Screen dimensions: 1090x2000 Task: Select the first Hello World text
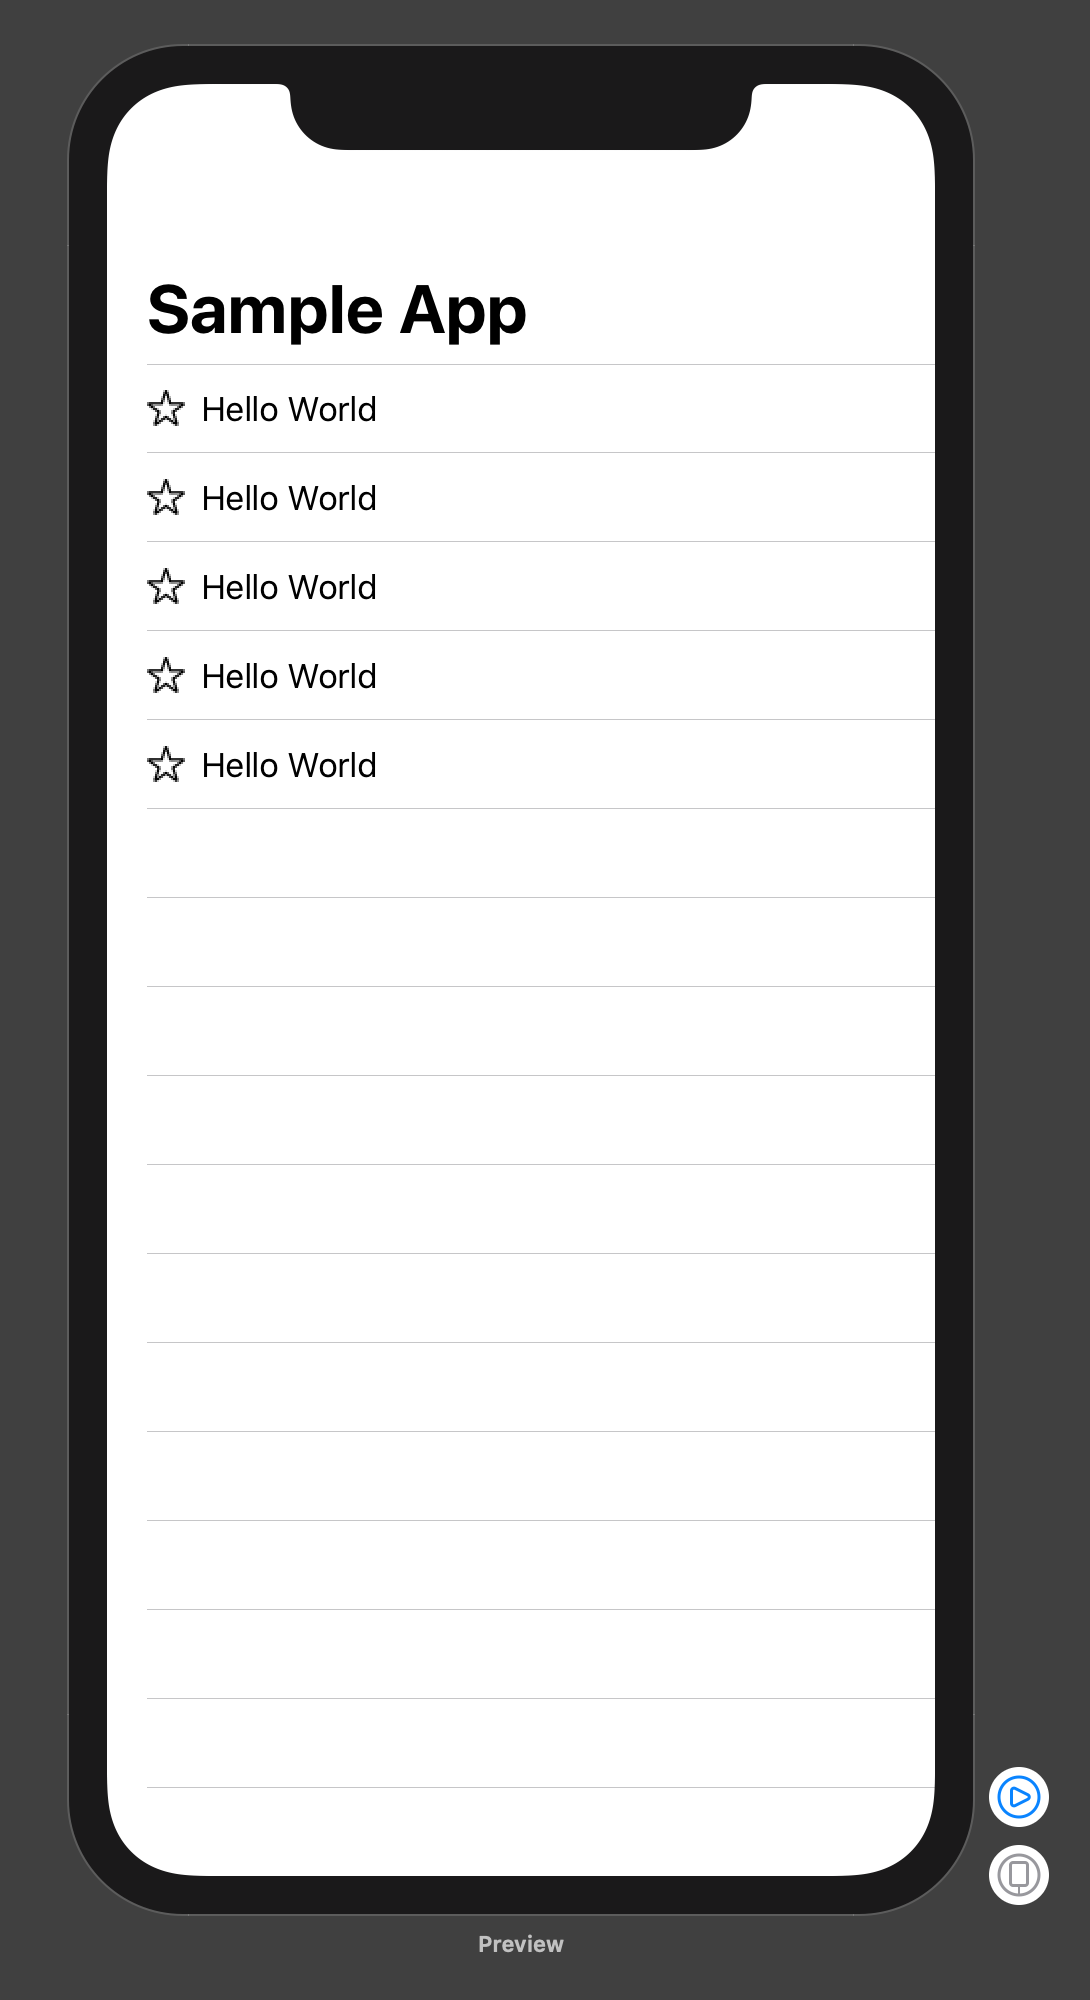tap(289, 410)
